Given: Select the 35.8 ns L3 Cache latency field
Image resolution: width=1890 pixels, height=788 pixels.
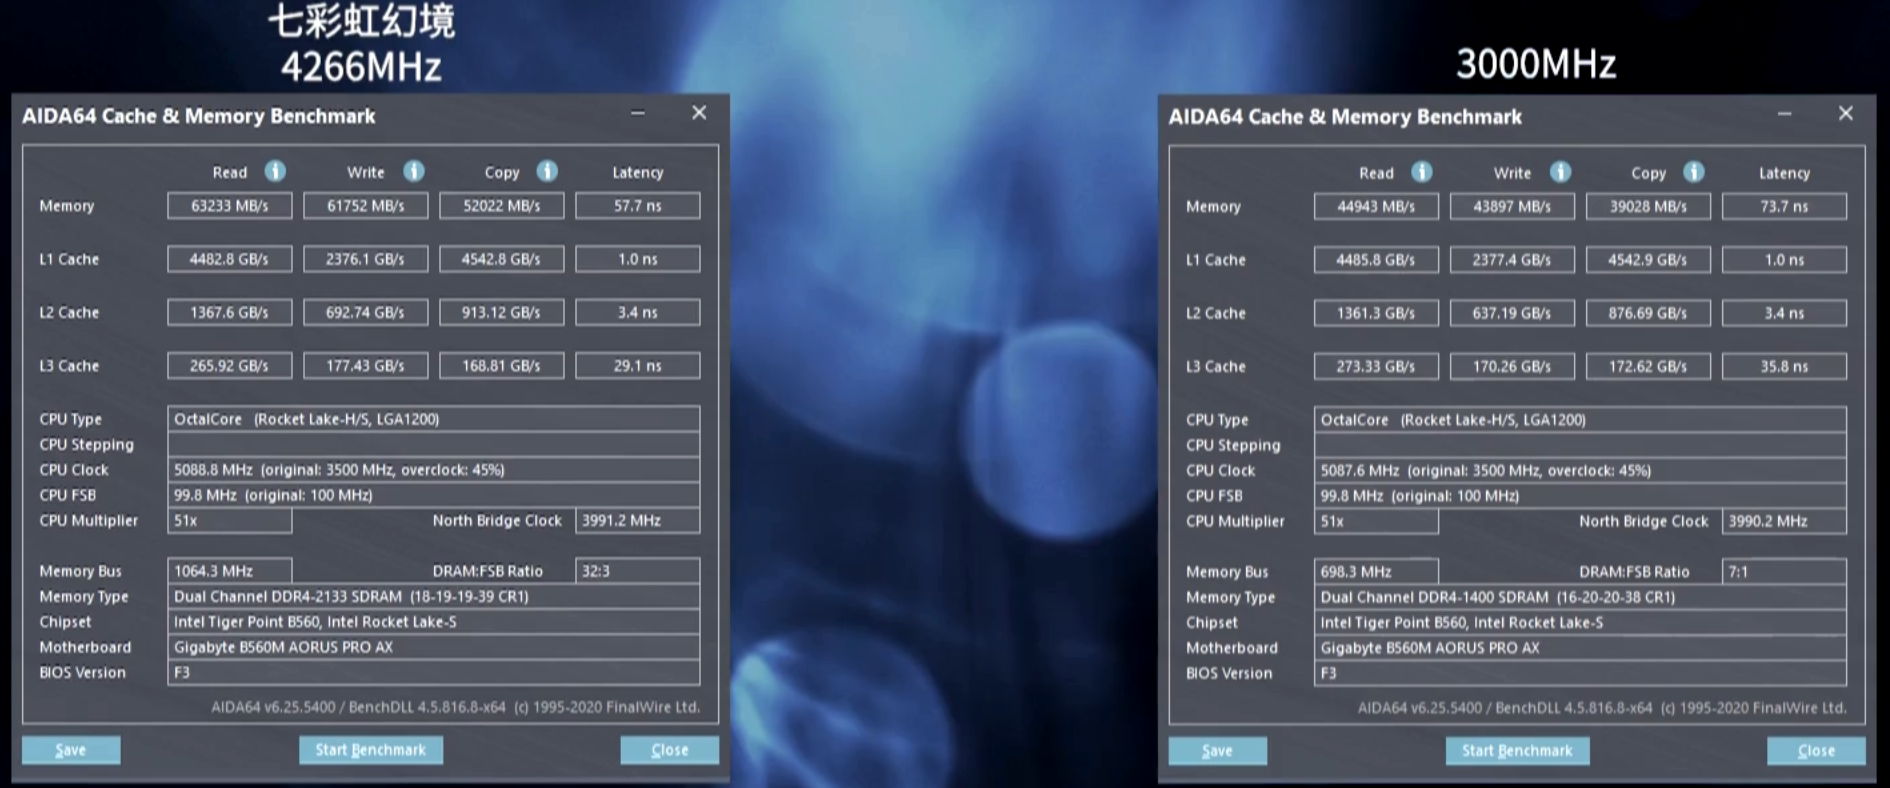Looking at the screenshot, I should click(x=1784, y=367).
